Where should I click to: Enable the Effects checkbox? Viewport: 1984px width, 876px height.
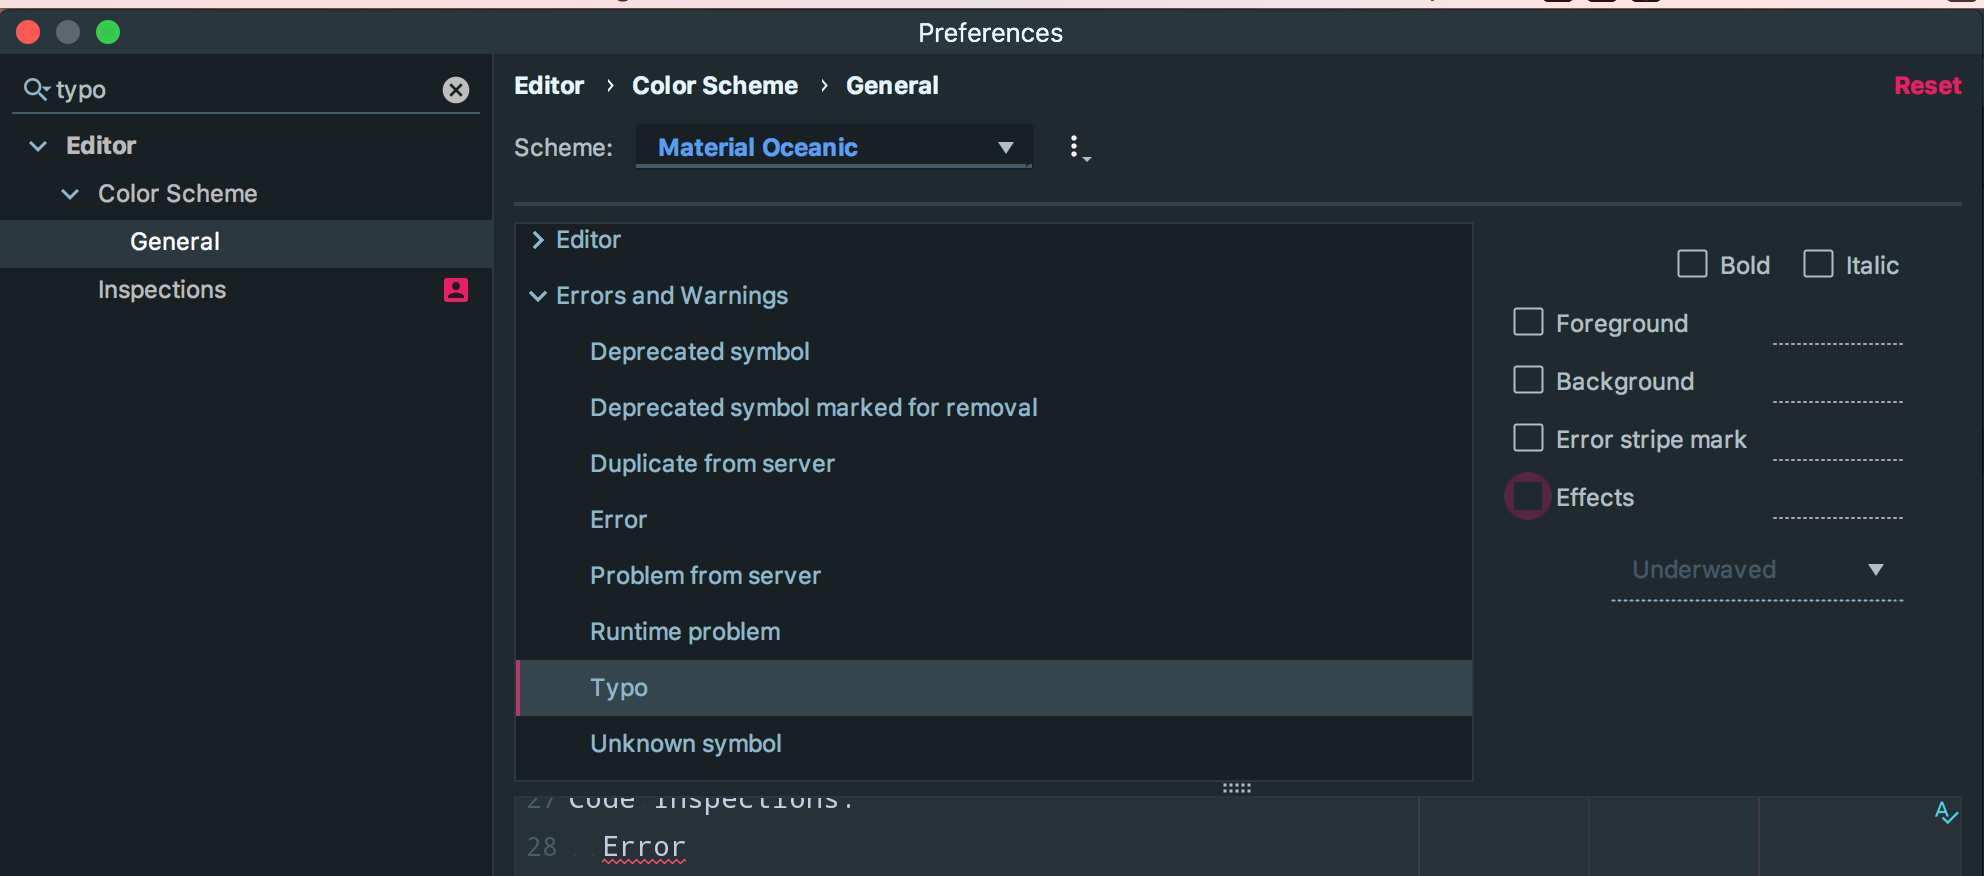pos(1528,496)
